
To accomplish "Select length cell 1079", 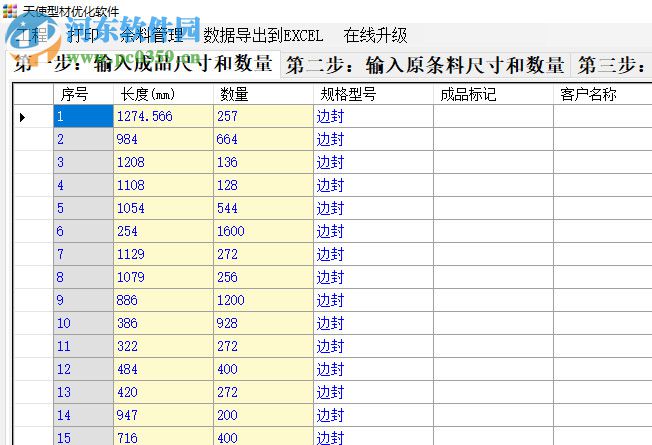I will point(163,277).
